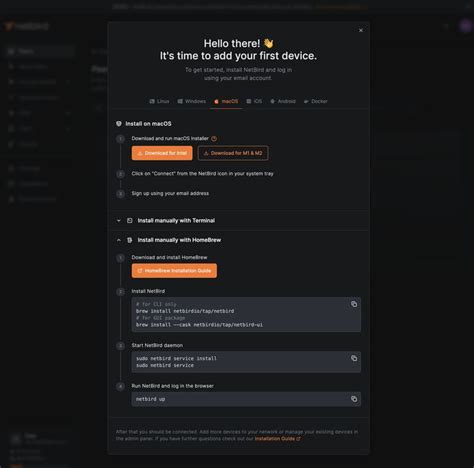Screen dimensions: 474x468
Task: Copy the brew install commands
Action: [x=354, y=304]
